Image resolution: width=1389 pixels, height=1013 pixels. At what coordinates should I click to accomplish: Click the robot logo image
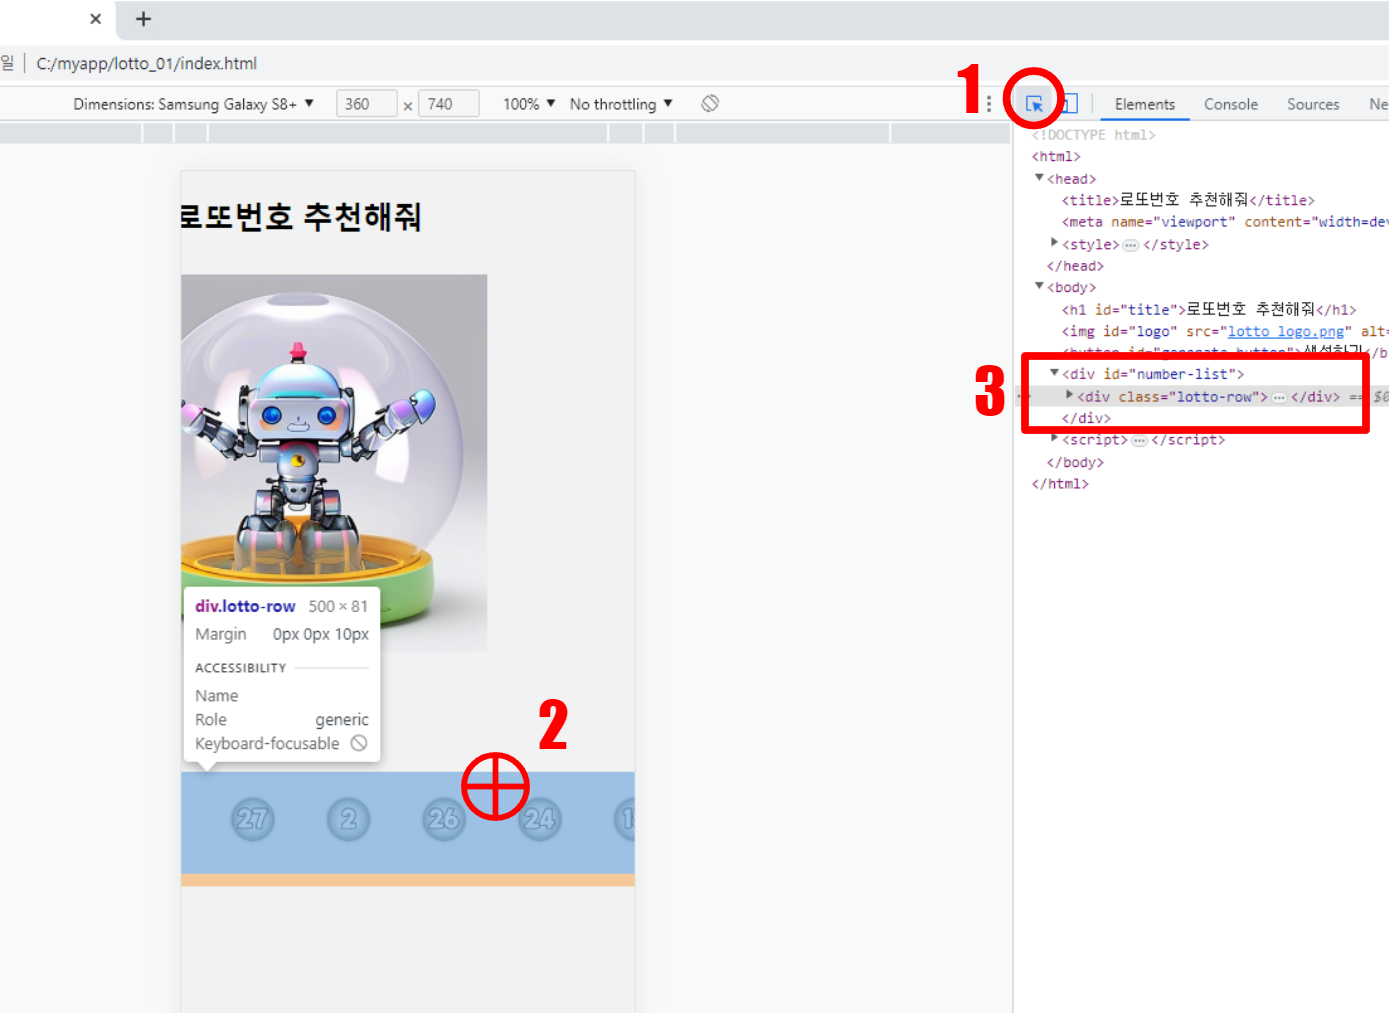[x=334, y=463]
